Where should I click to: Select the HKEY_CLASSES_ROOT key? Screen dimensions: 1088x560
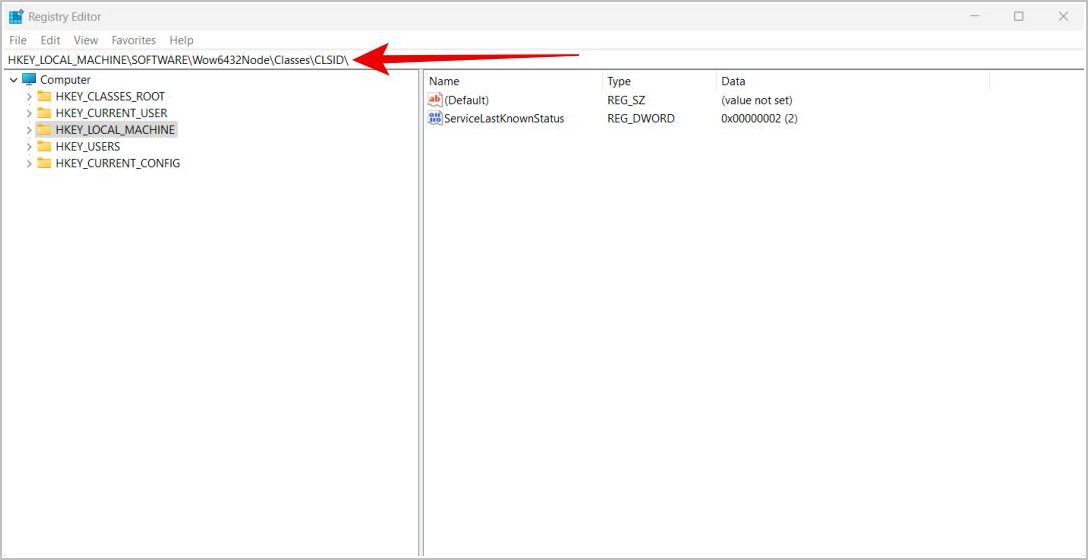110,96
